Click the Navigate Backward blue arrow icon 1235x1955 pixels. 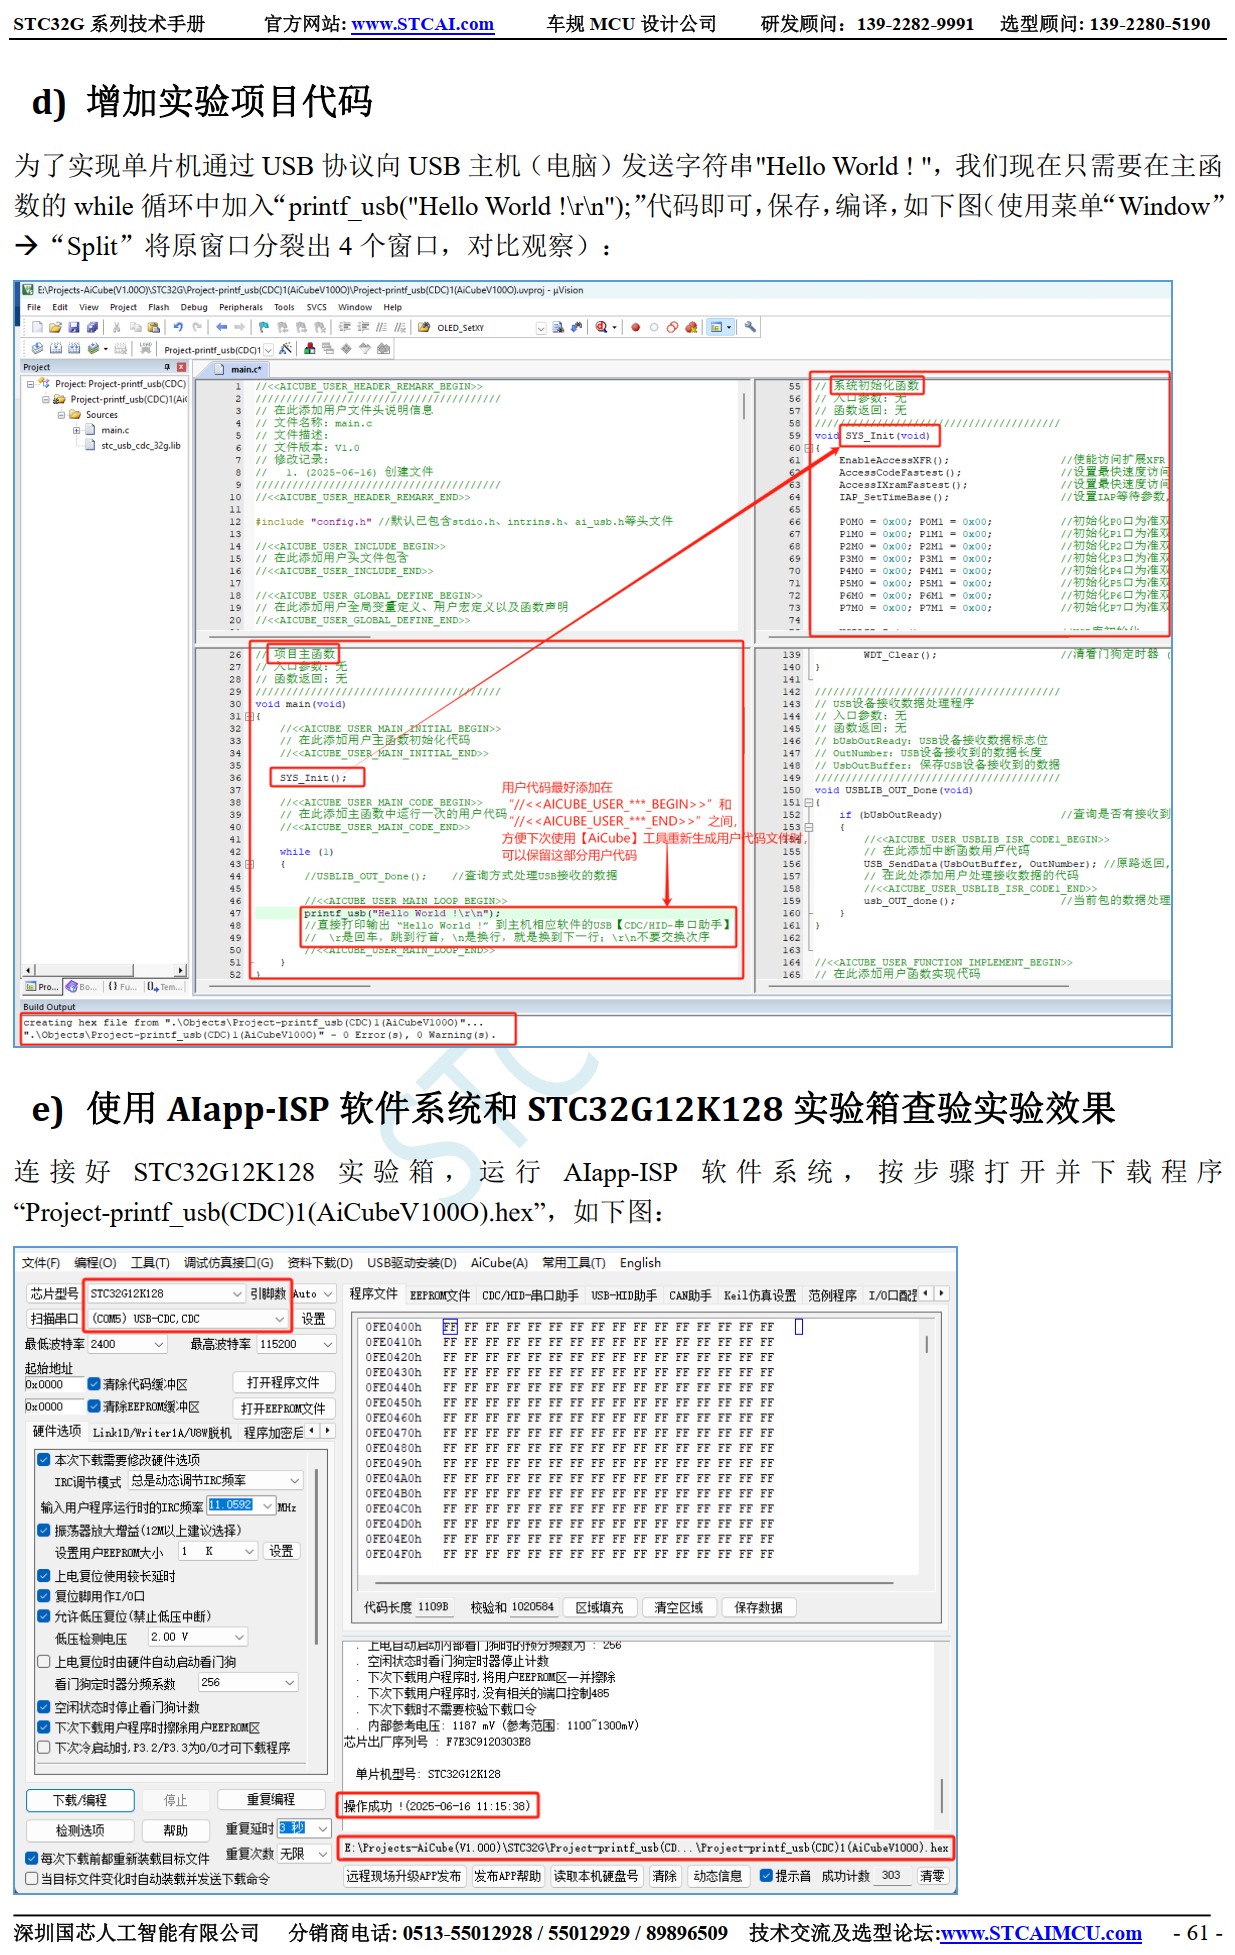(x=221, y=327)
